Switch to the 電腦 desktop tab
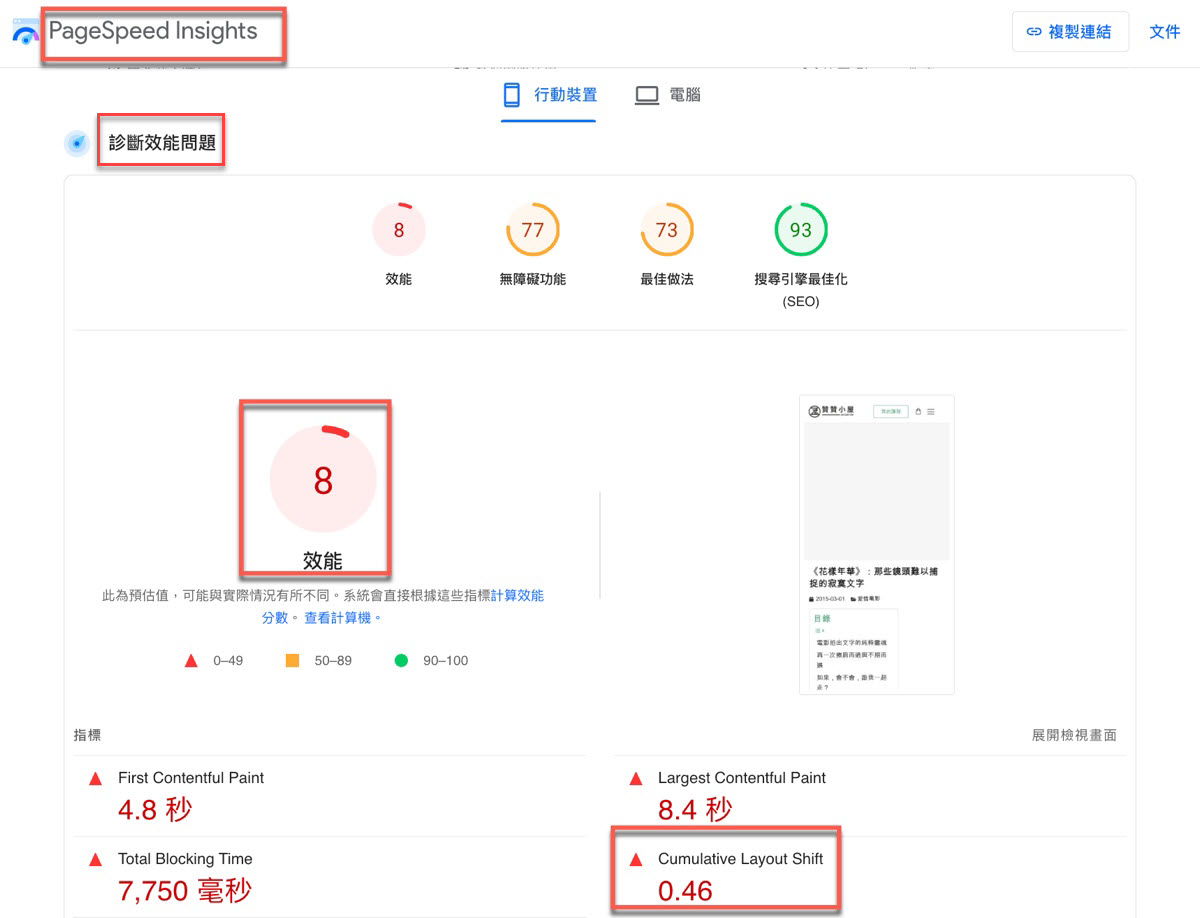Viewport: 1200px width, 918px height. 668,96
